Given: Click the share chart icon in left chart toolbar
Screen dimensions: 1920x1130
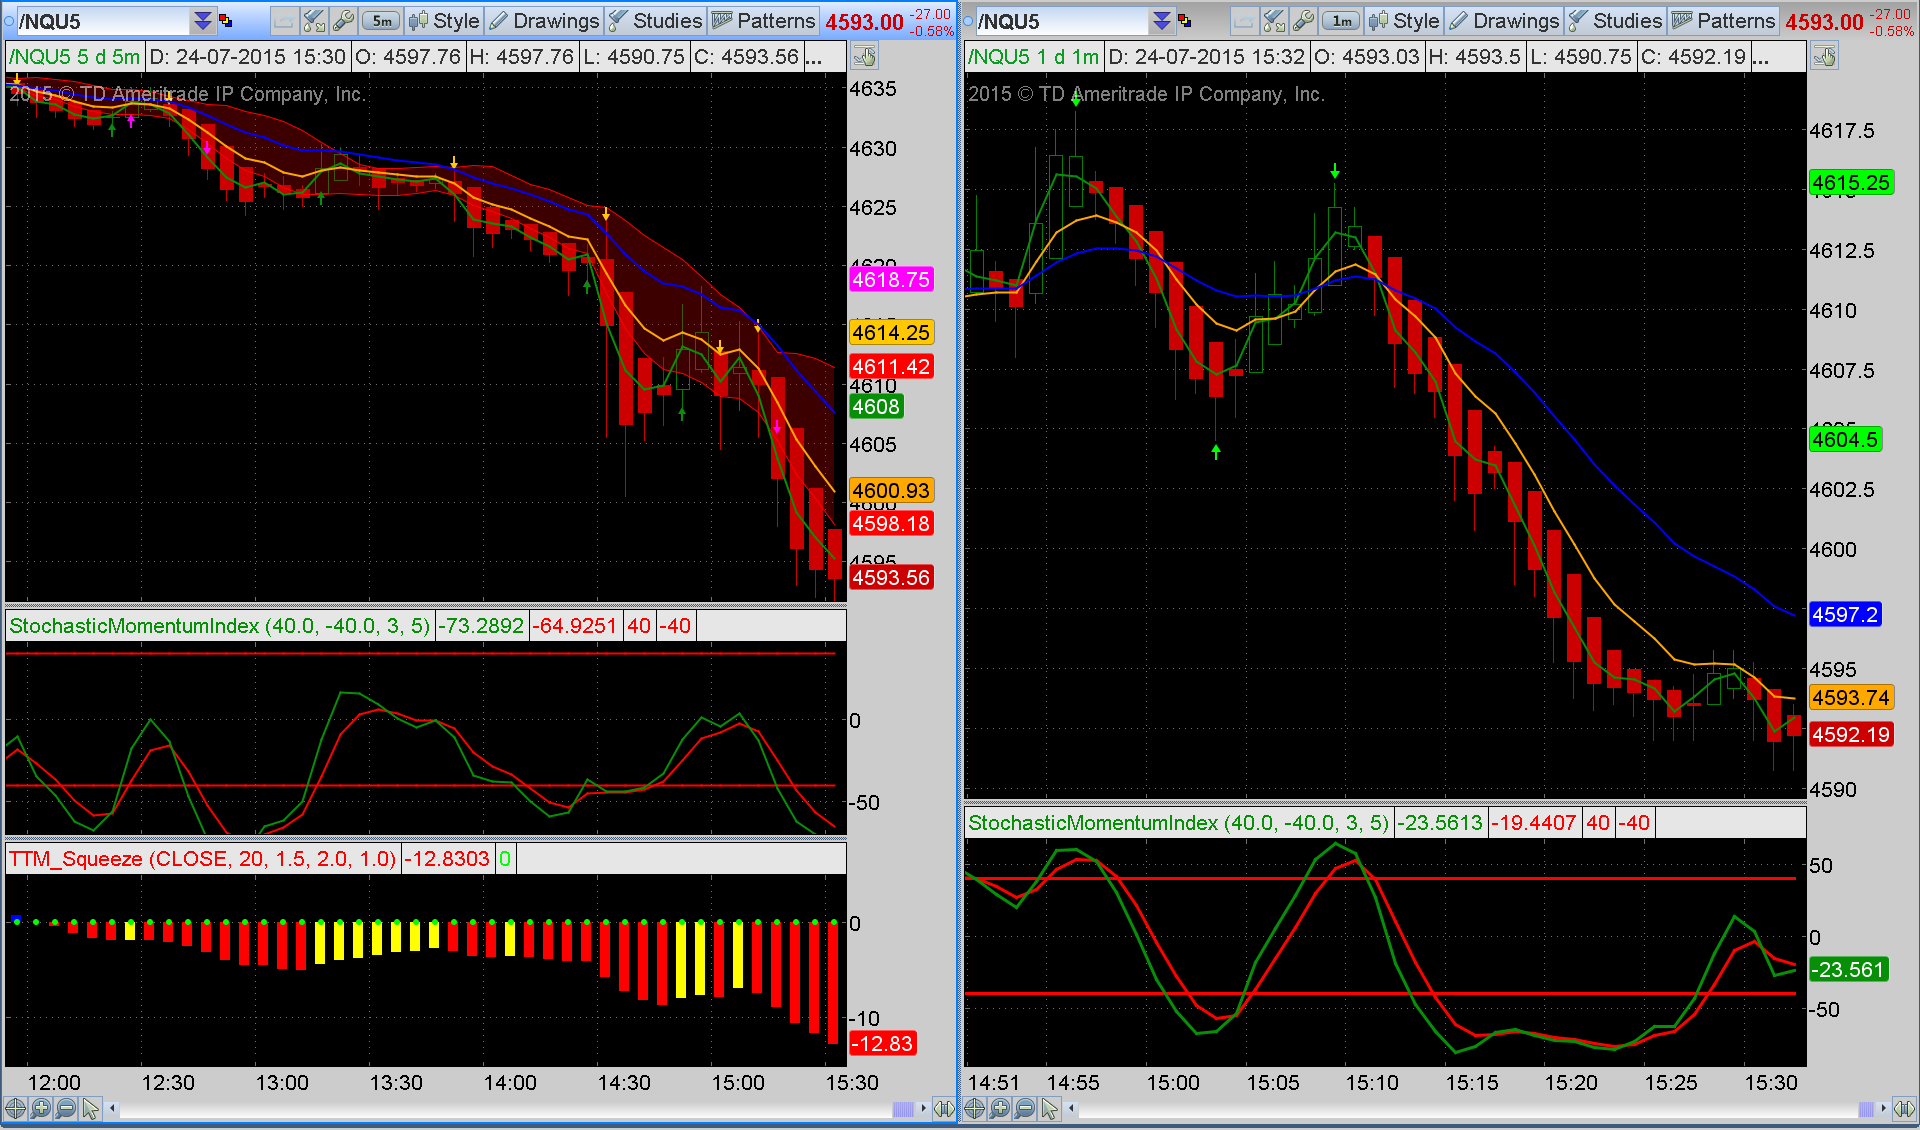Looking at the screenshot, I should [x=283, y=21].
